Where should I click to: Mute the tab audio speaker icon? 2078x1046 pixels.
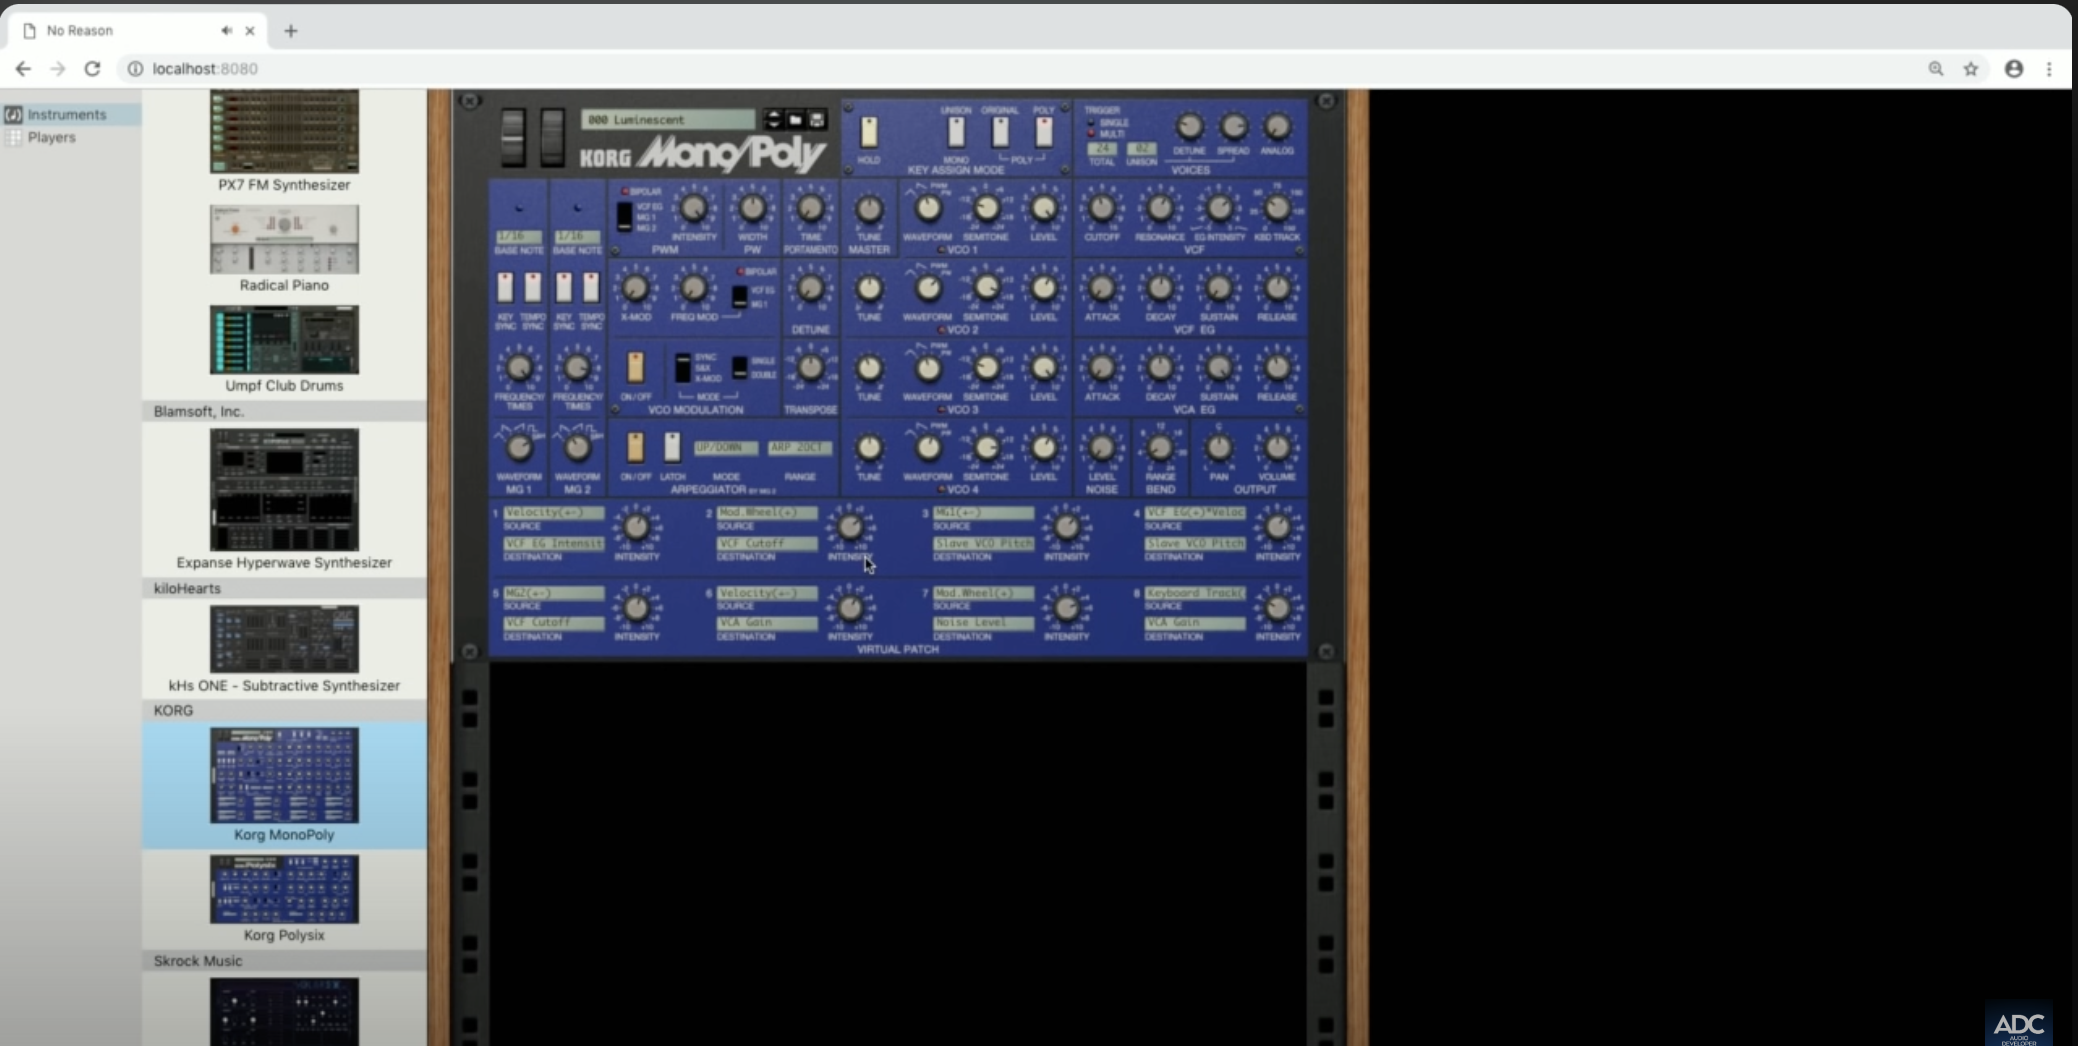[227, 31]
